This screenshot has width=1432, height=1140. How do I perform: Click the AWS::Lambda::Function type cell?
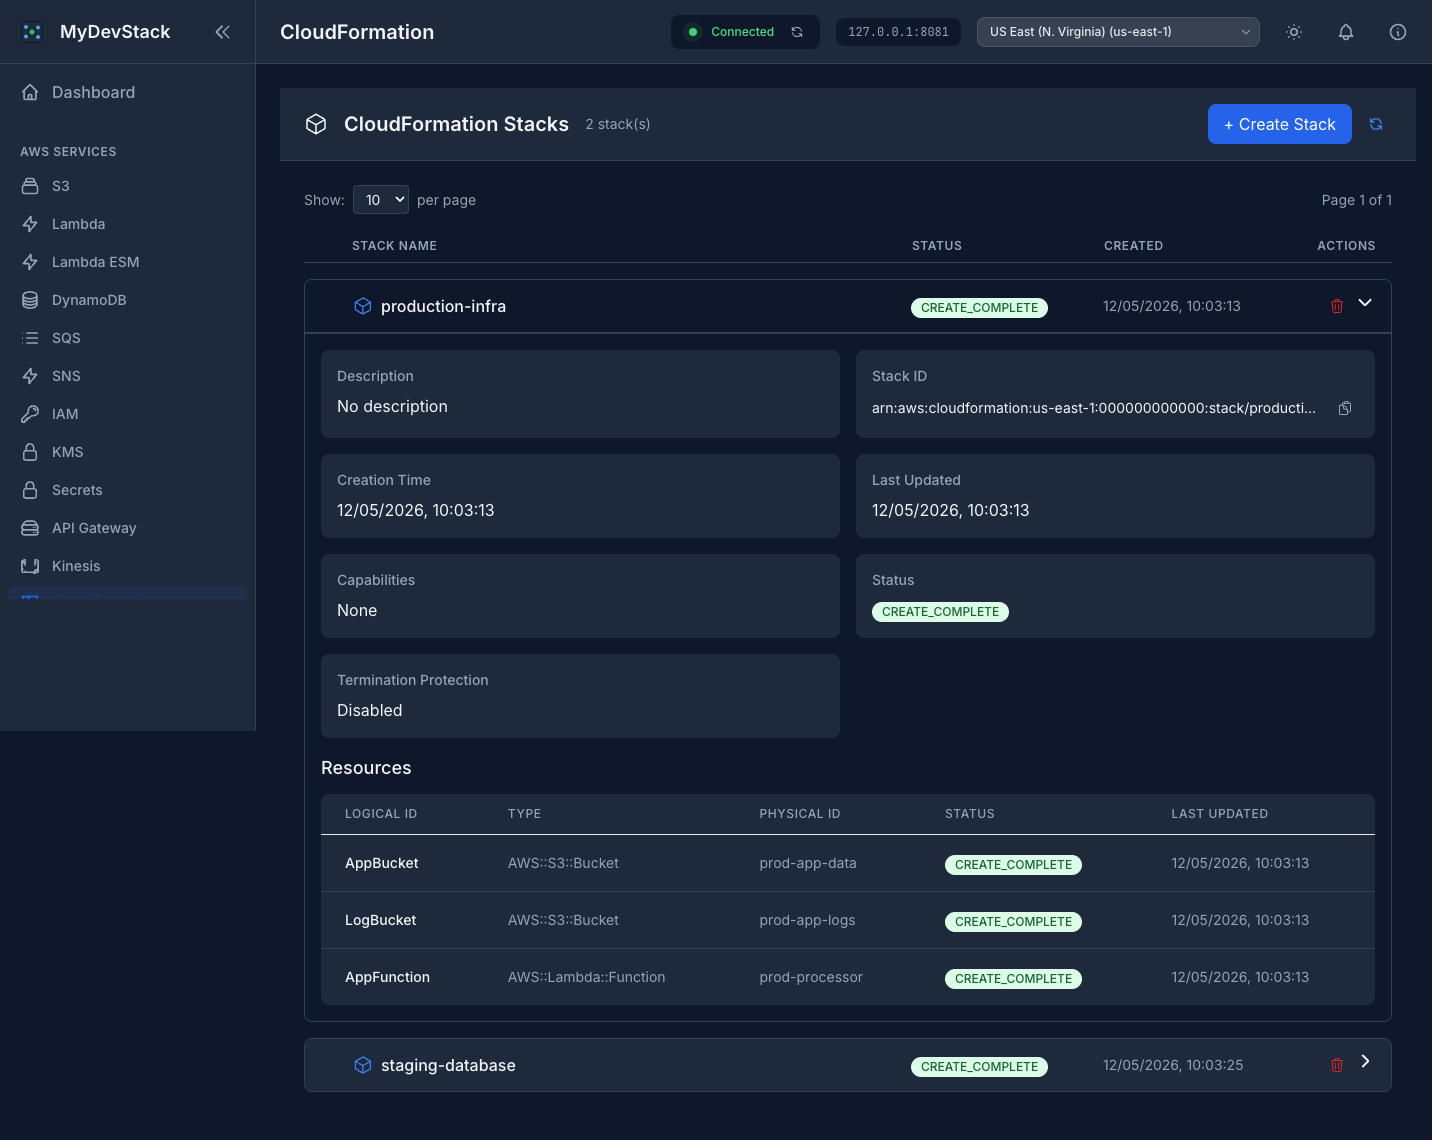pos(587,977)
